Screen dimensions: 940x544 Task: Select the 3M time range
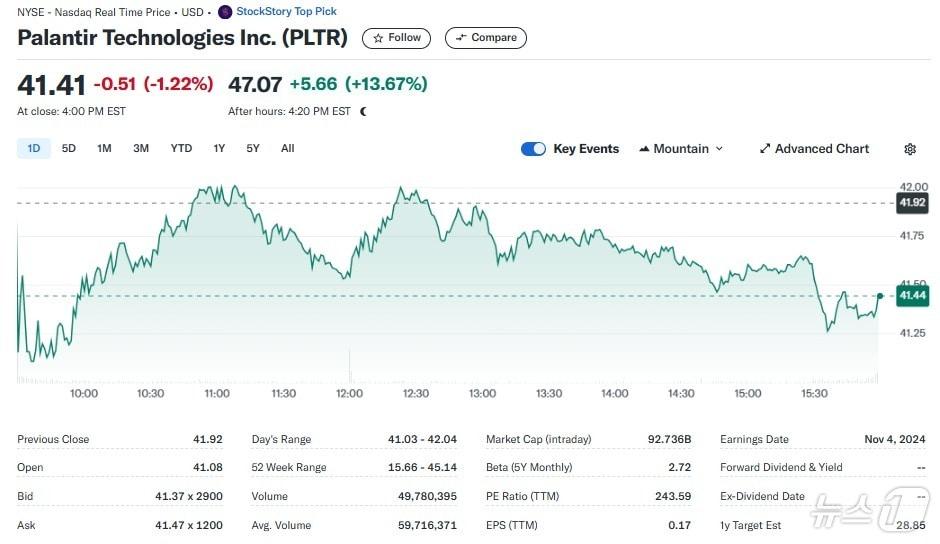141,148
